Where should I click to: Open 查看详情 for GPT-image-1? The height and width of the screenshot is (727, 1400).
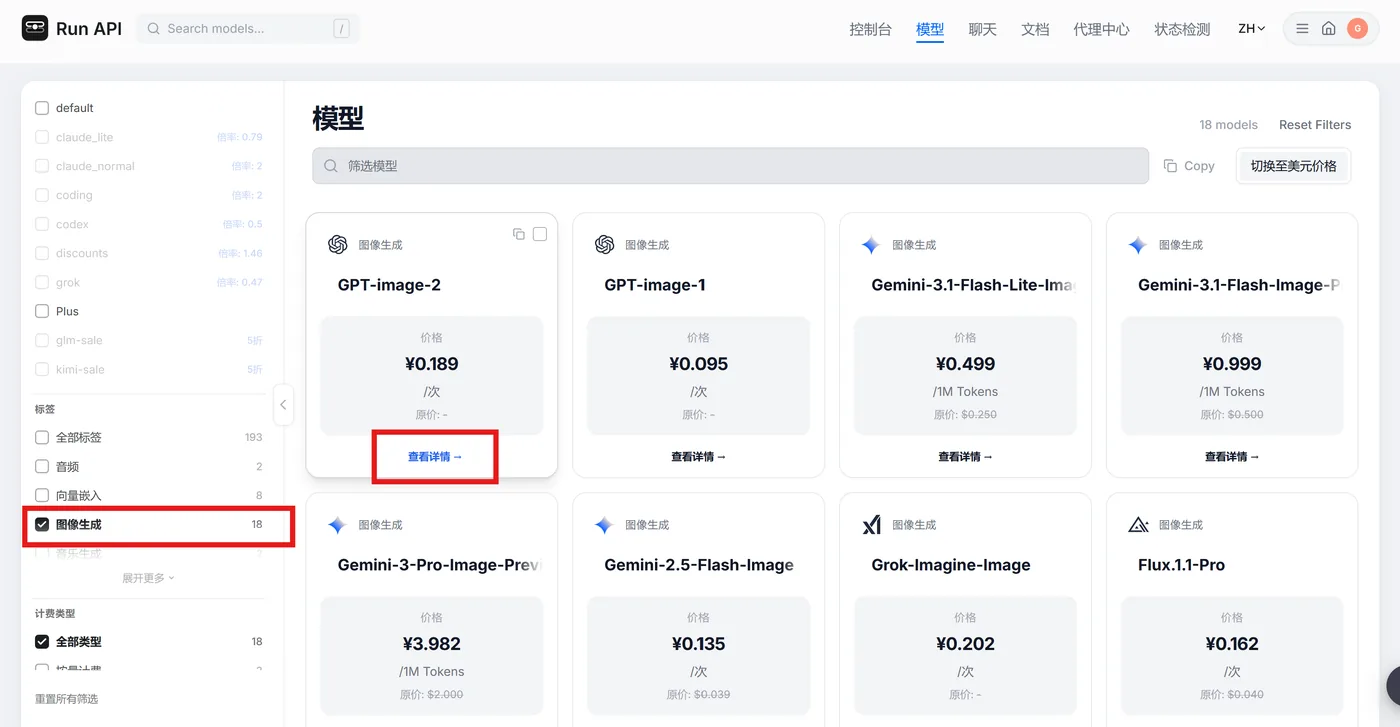[698, 457]
